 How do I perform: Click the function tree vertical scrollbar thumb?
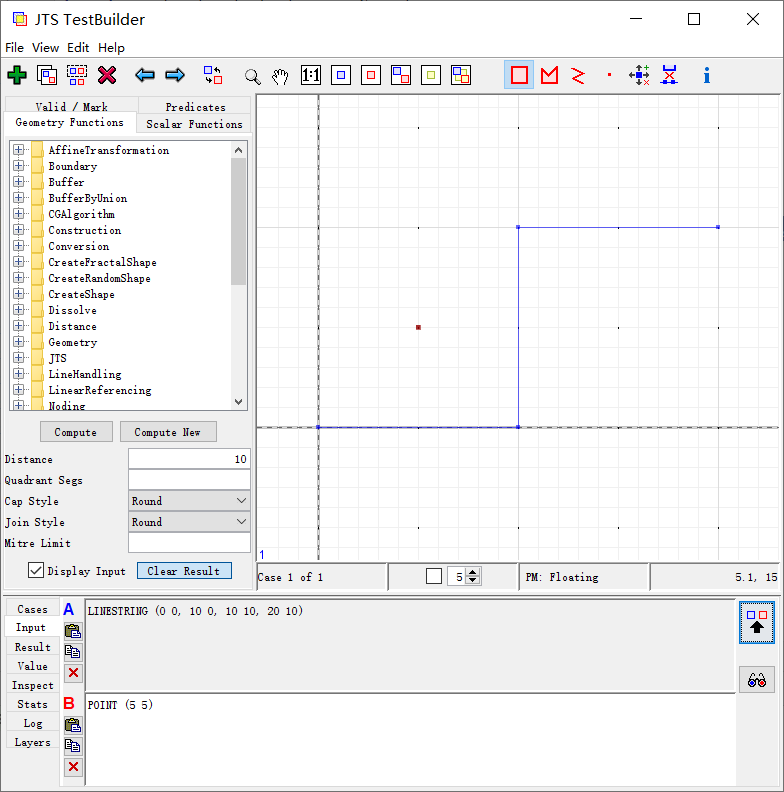pos(238,221)
